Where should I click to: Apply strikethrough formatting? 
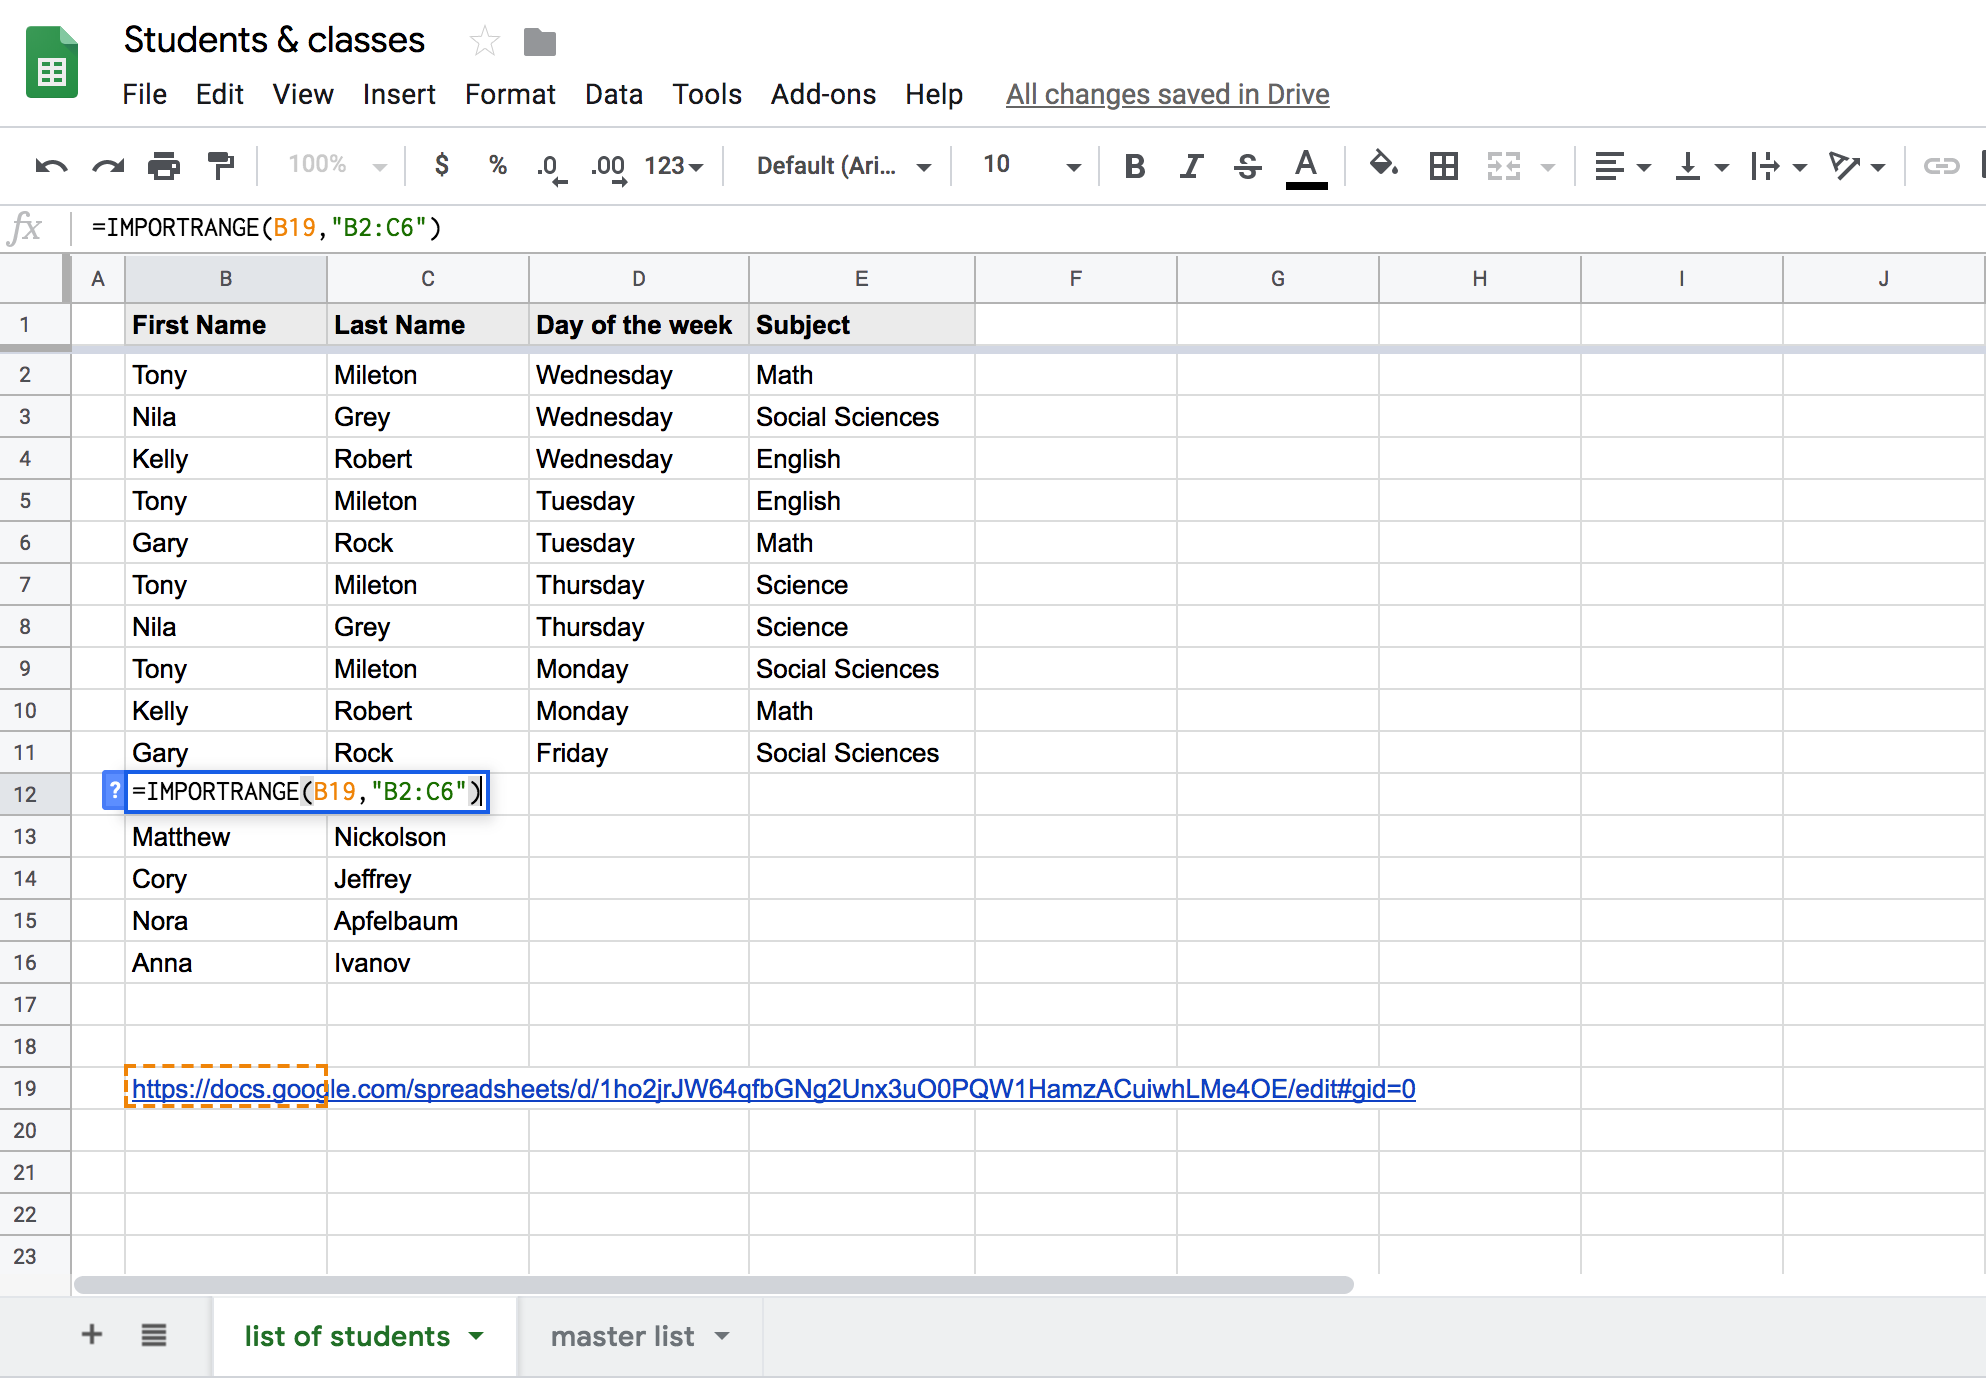(1247, 166)
